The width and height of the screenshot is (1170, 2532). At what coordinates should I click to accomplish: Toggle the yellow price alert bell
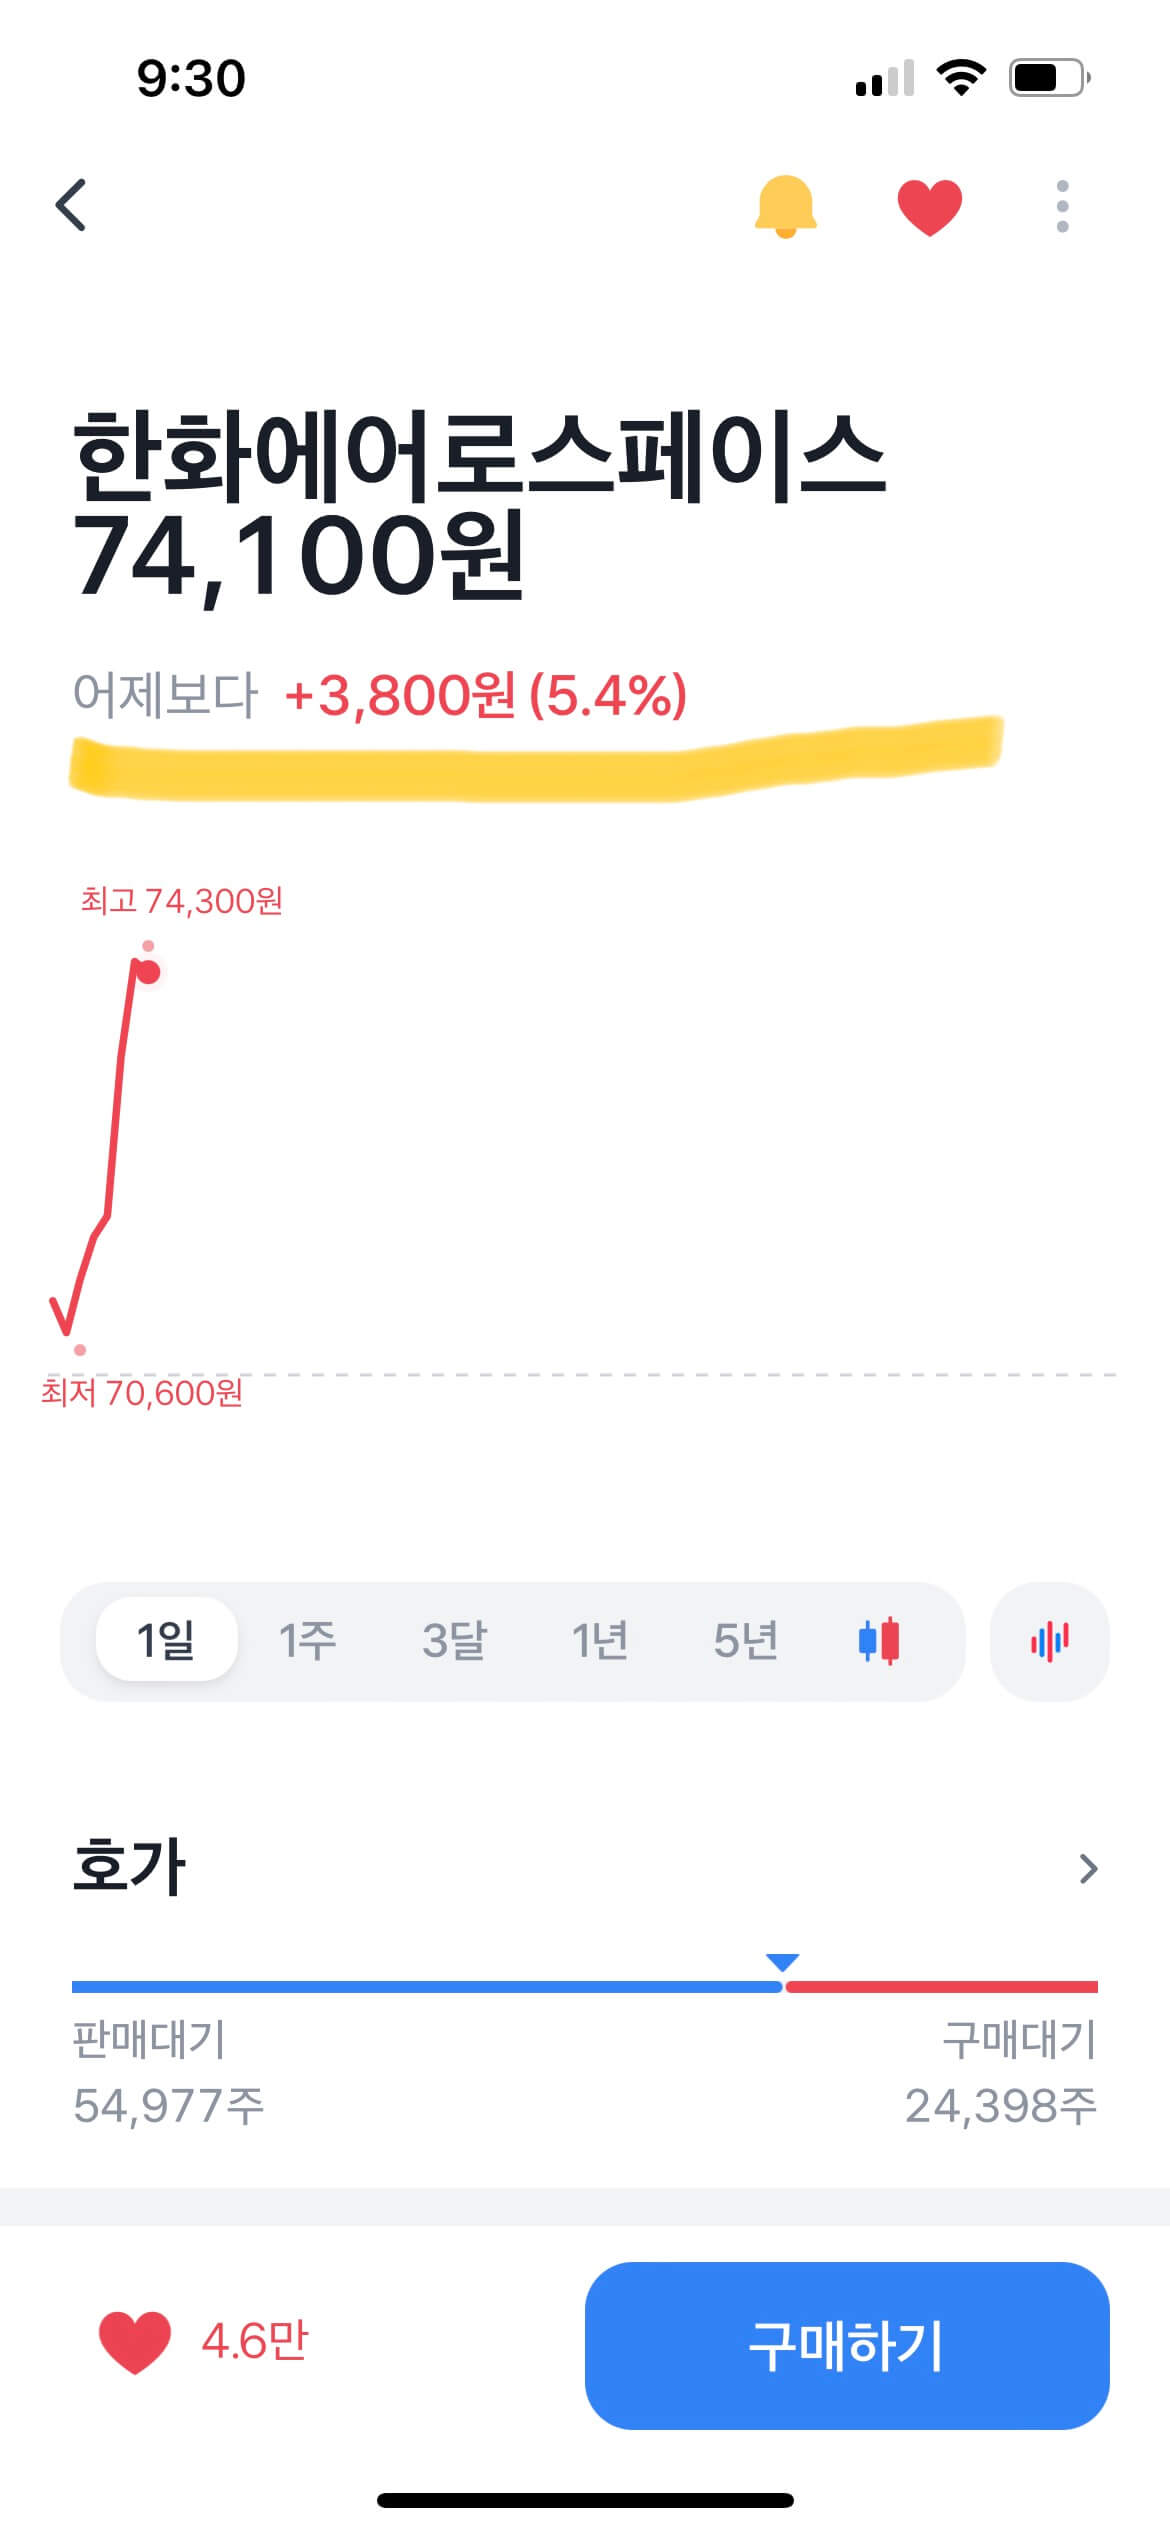[785, 206]
